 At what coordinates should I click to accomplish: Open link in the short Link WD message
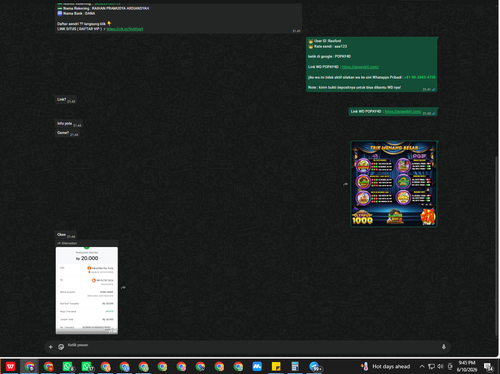pyautogui.click(x=403, y=112)
